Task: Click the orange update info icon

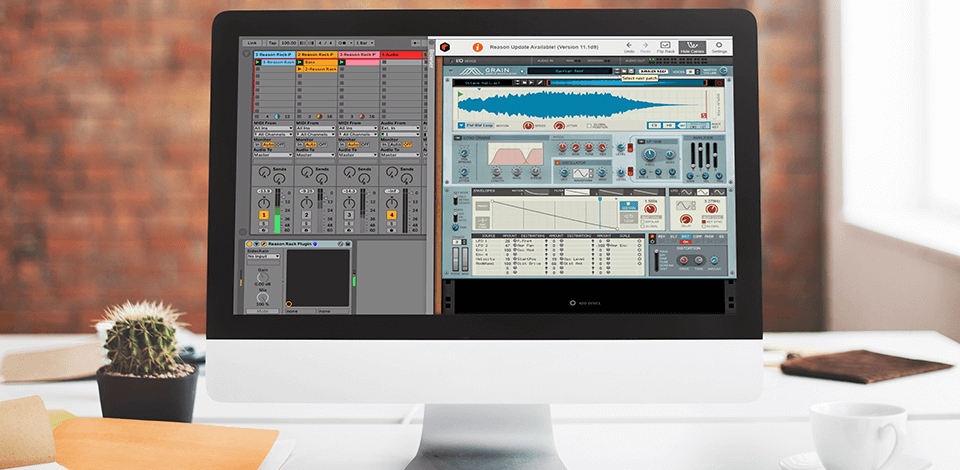Action: [478, 47]
